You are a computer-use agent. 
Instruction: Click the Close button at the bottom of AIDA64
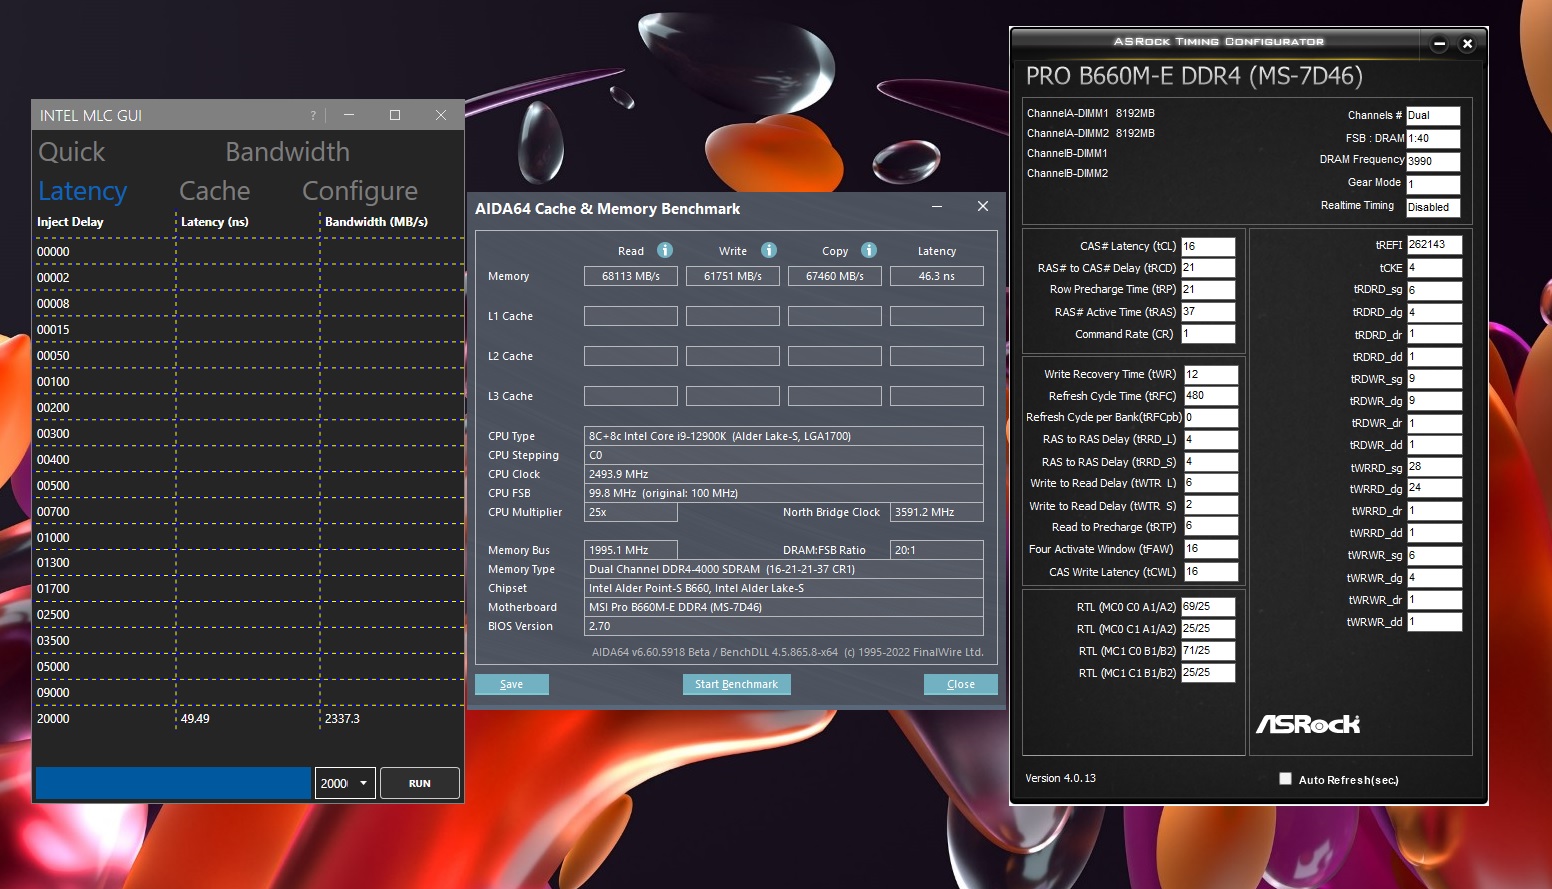click(x=960, y=684)
